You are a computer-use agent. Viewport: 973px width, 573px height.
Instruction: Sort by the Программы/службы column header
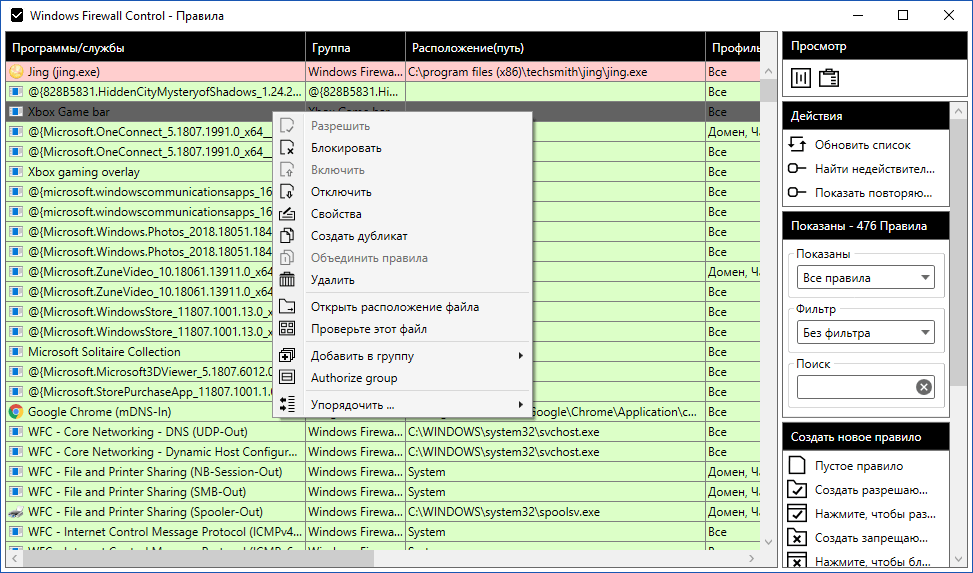[155, 47]
